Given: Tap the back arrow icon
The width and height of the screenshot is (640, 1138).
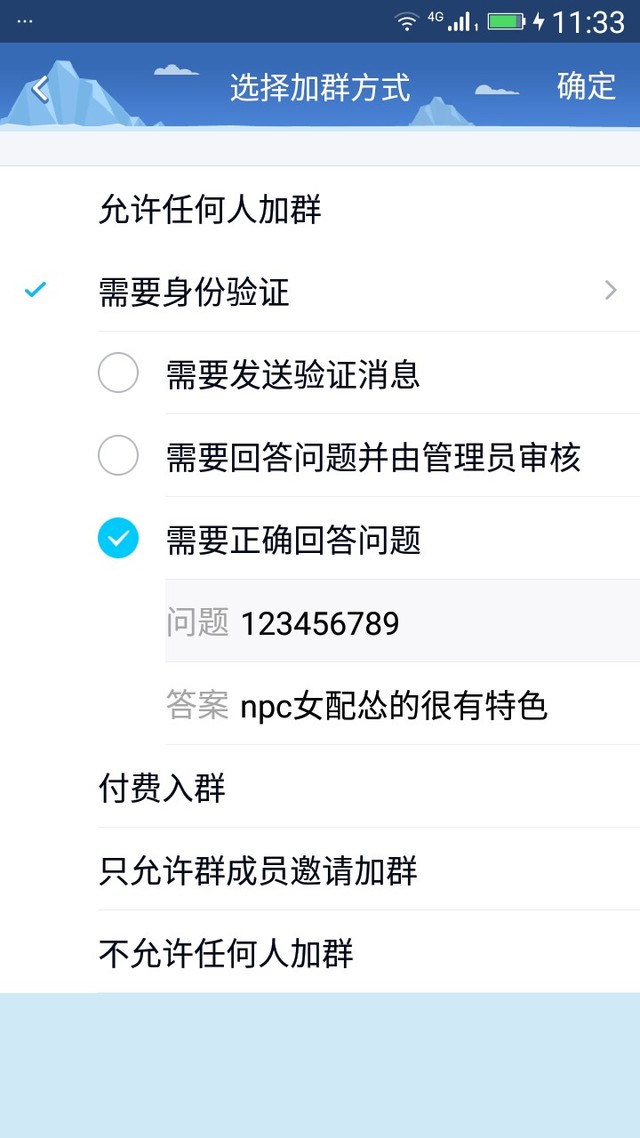Looking at the screenshot, I should click(39, 89).
